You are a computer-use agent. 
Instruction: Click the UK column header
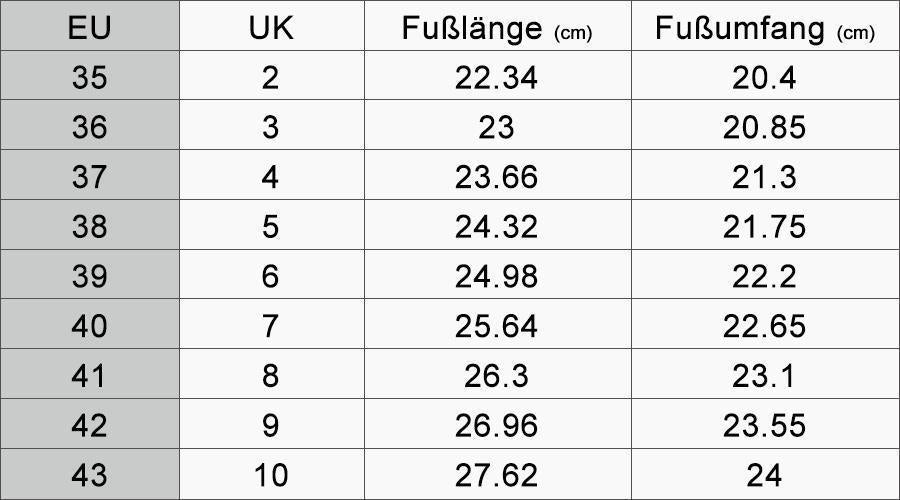coord(270,28)
